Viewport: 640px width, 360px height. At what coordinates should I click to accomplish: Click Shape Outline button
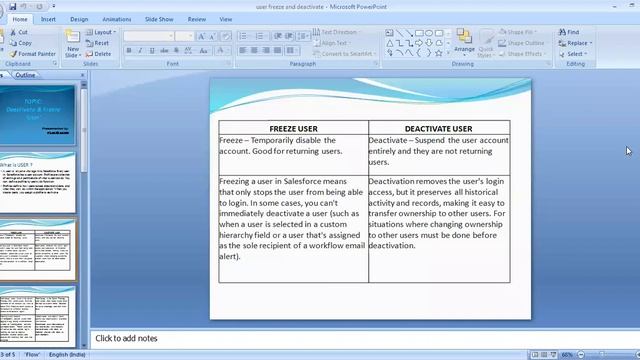[522, 43]
